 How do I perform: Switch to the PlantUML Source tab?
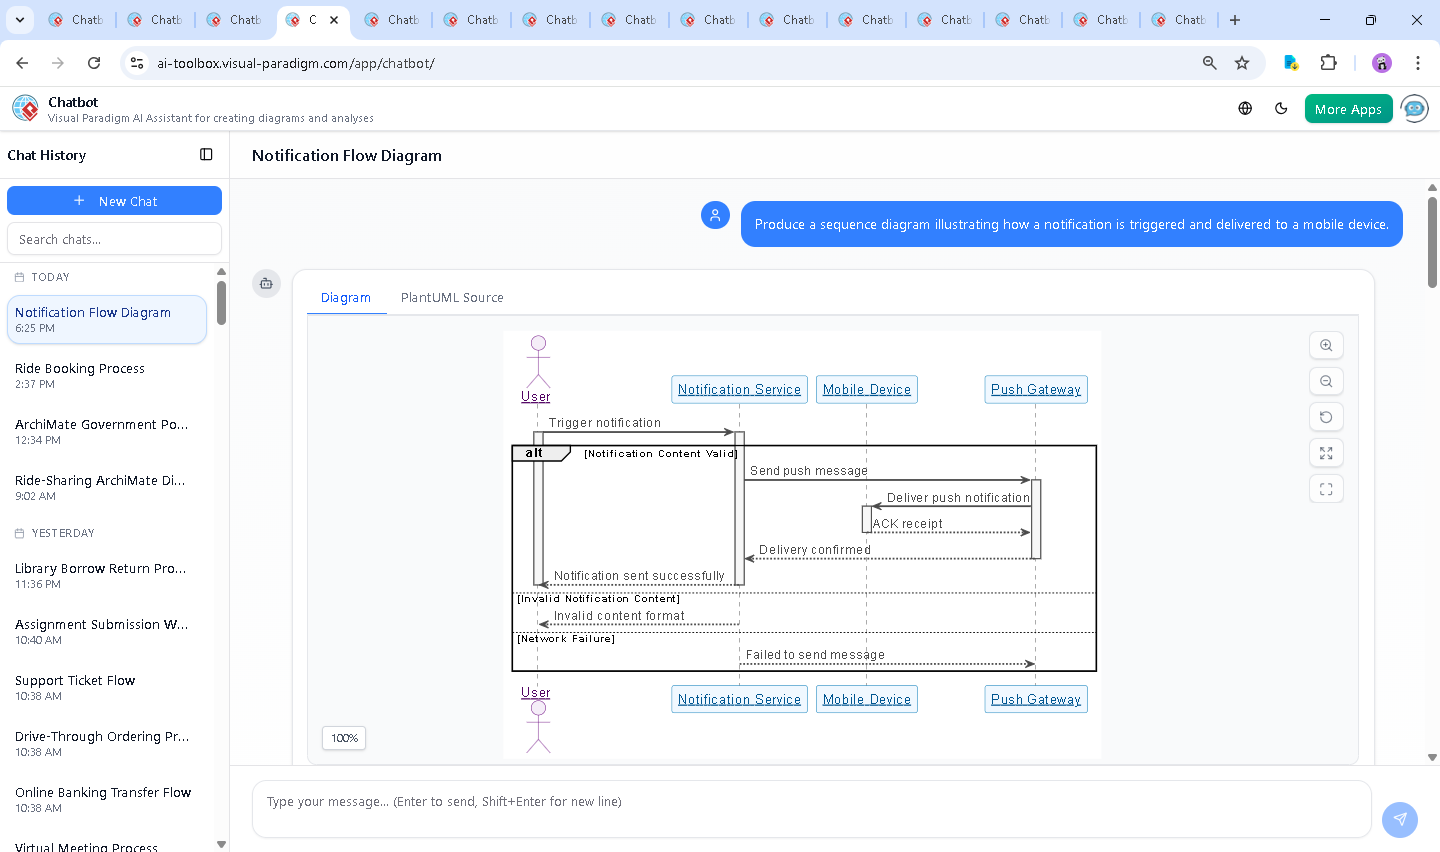coord(452,298)
